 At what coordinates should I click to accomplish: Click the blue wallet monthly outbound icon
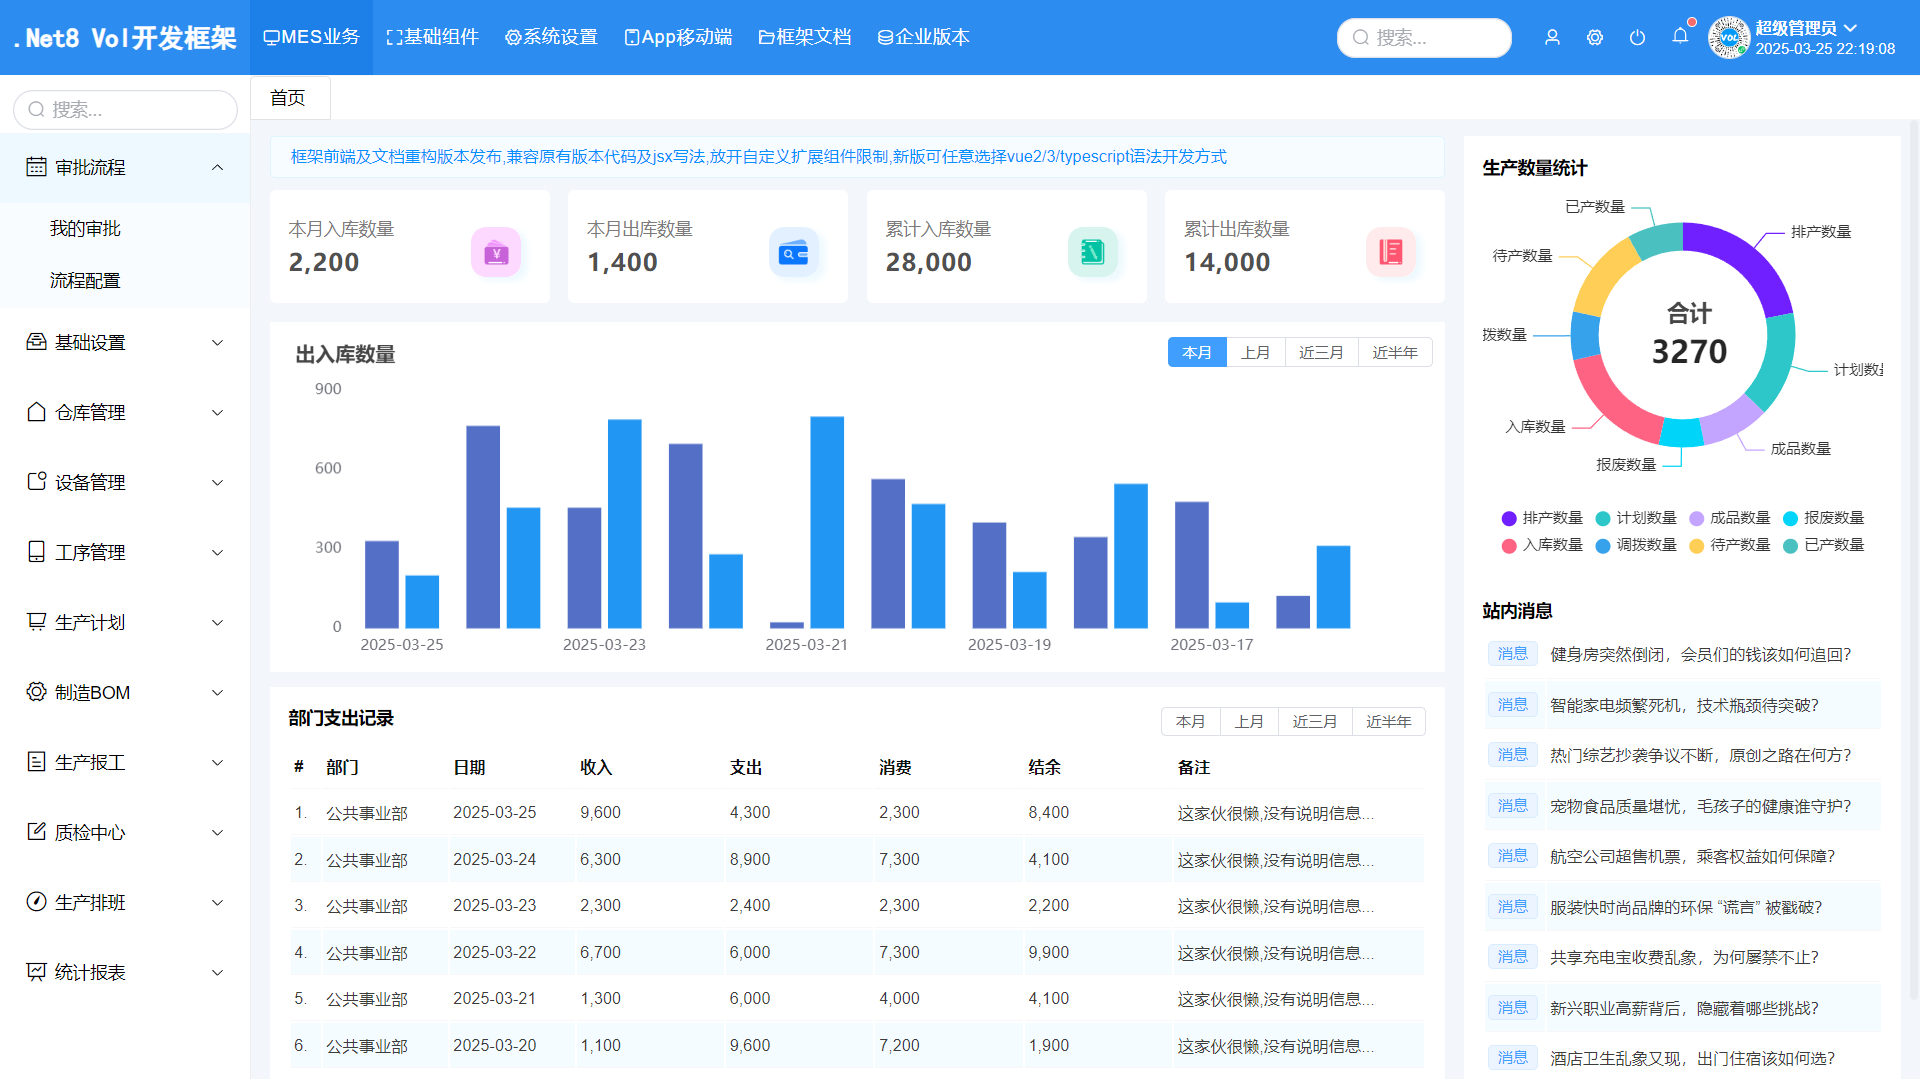point(794,252)
